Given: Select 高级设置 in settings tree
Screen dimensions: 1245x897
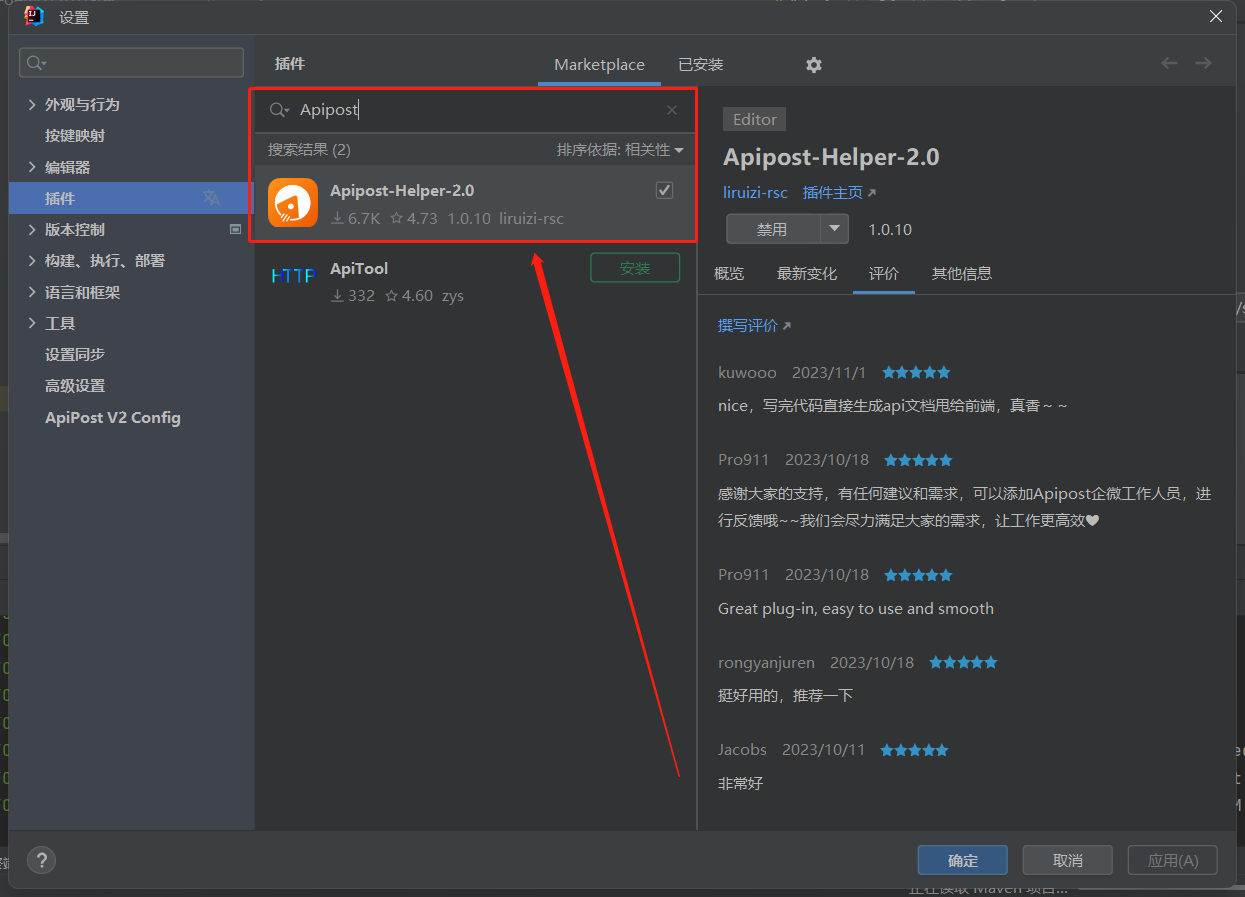Looking at the screenshot, I should coord(75,385).
